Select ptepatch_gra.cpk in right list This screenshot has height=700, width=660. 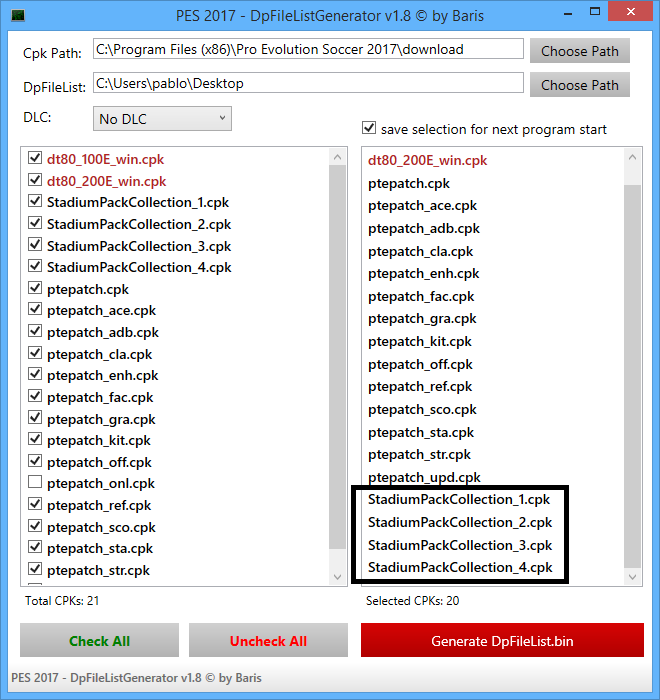pyautogui.click(x=422, y=318)
